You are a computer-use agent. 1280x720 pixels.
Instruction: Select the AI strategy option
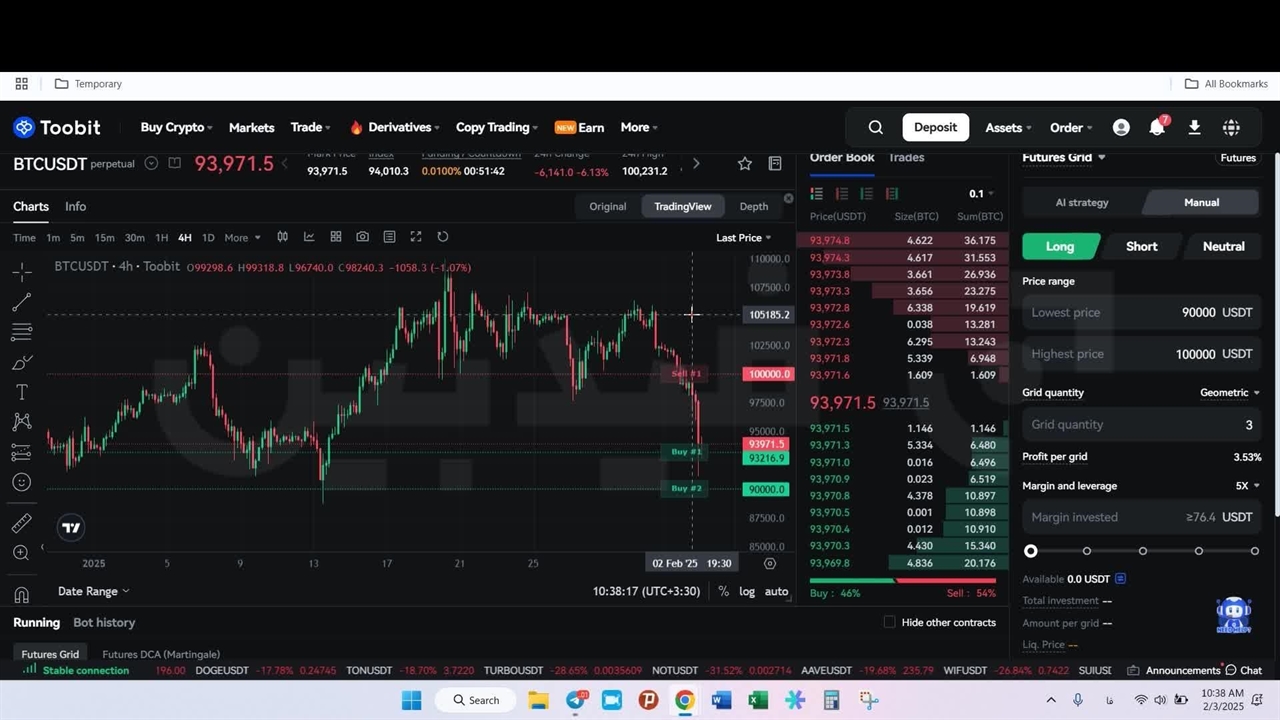[x=1082, y=202]
